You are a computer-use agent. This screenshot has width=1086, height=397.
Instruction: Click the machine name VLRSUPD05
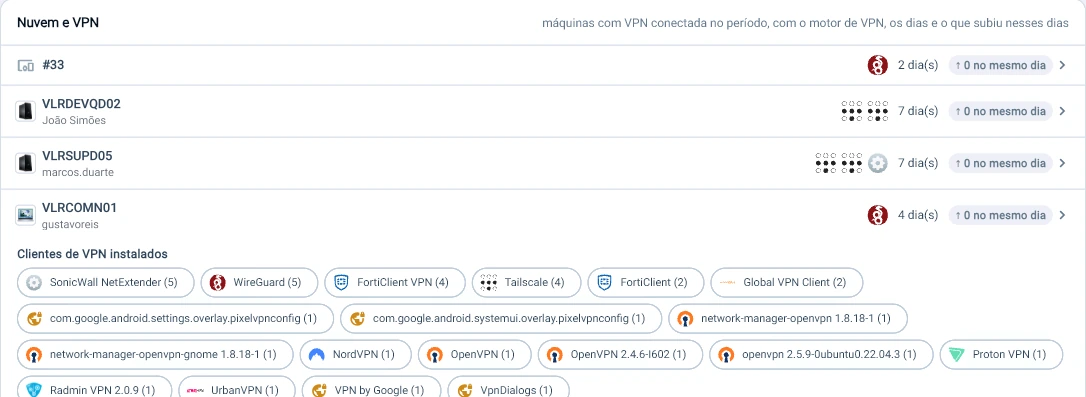[78, 156]
